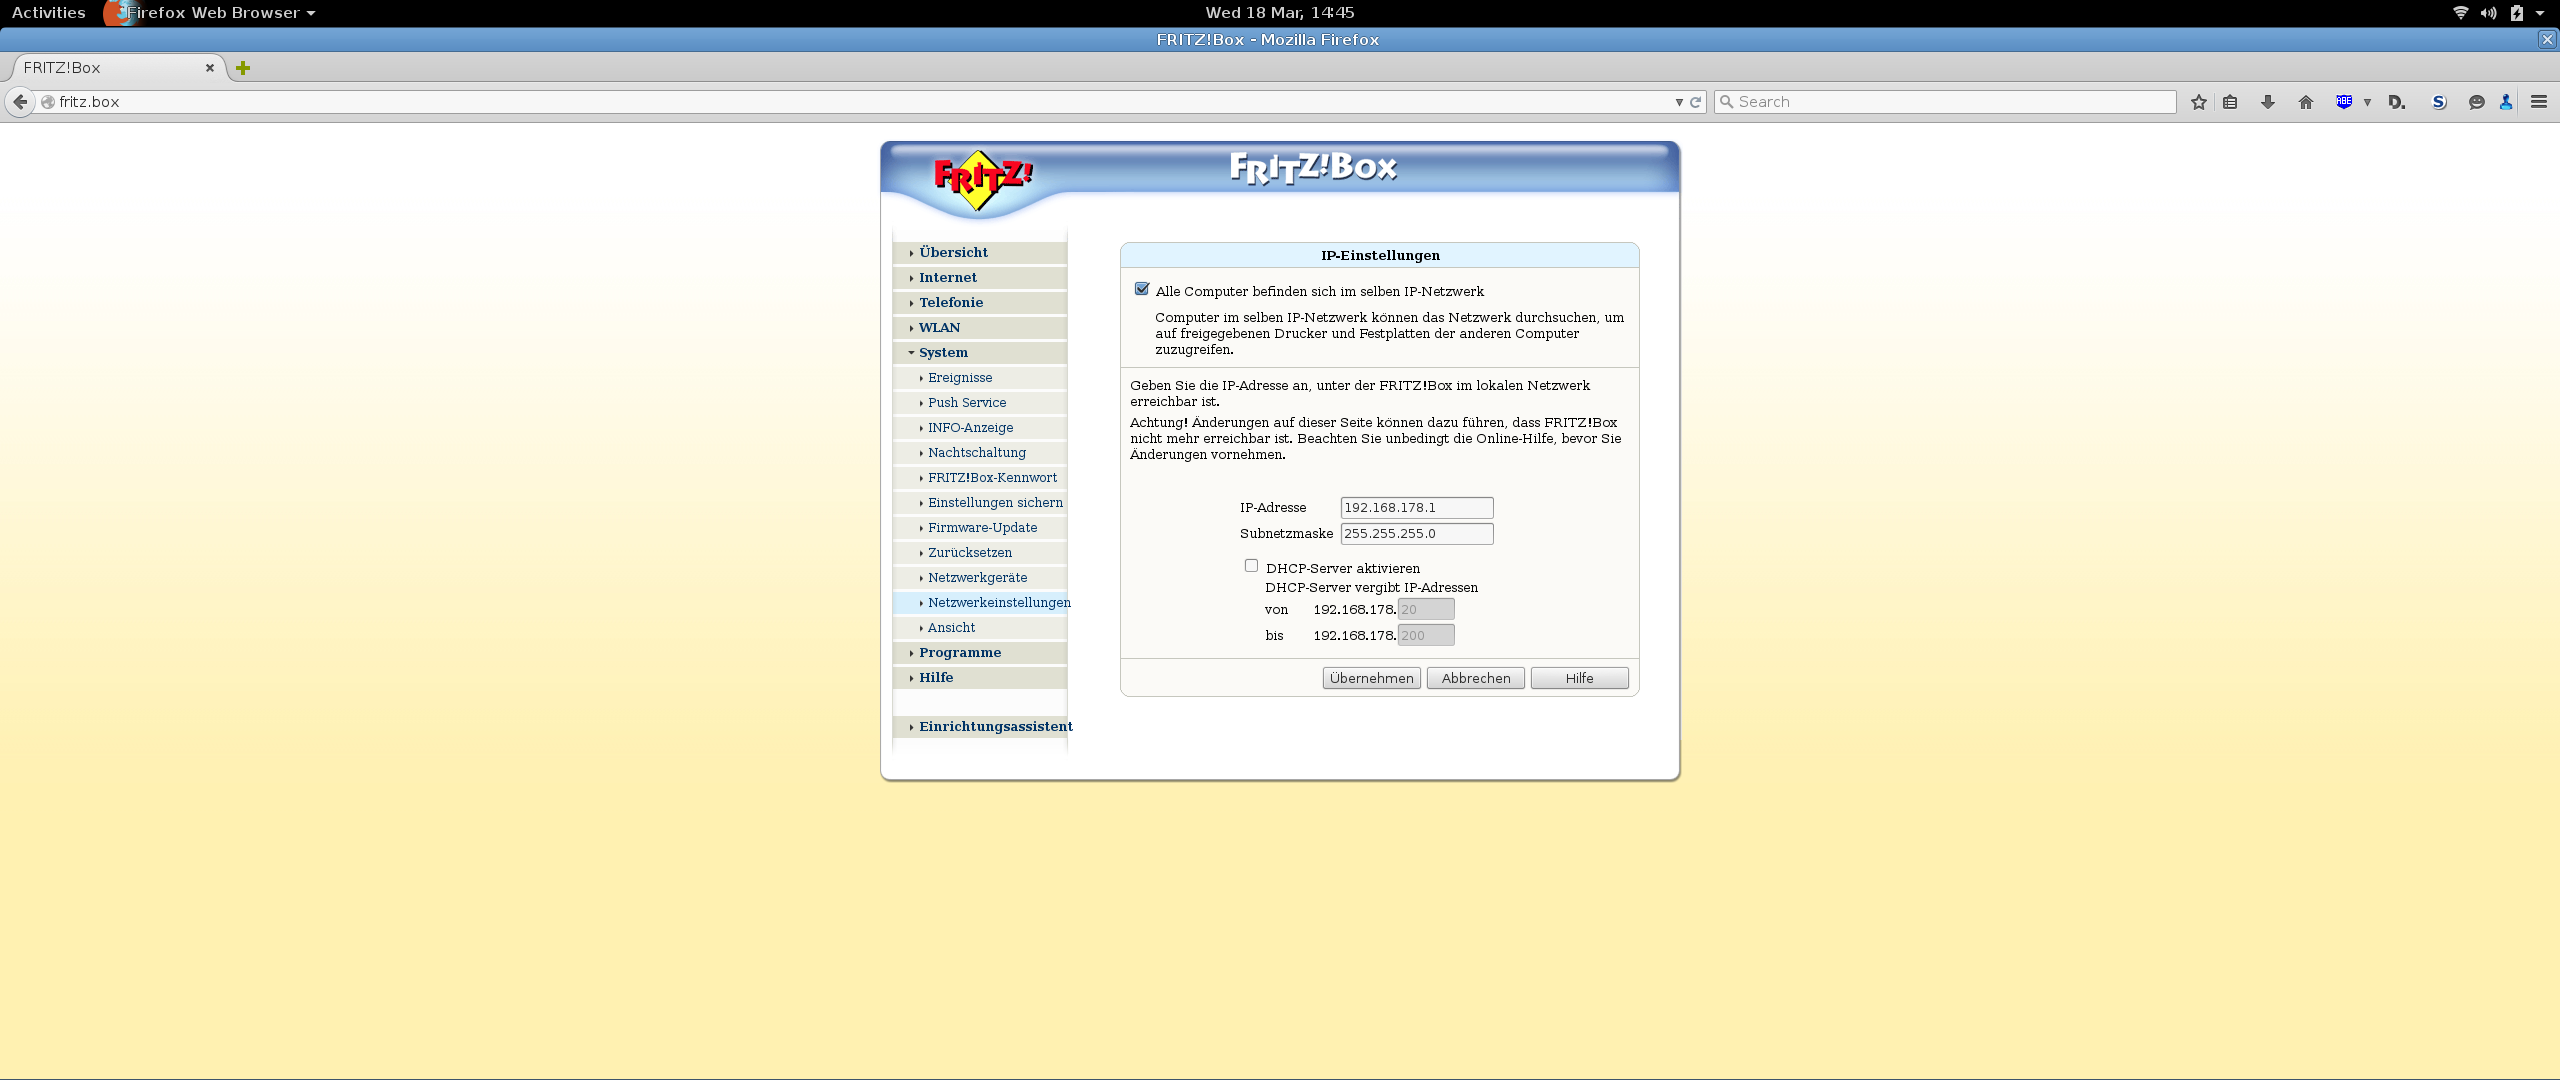Open Firmware-Update in the sidebar
Screen dimensions: 2560x1080
982,528
